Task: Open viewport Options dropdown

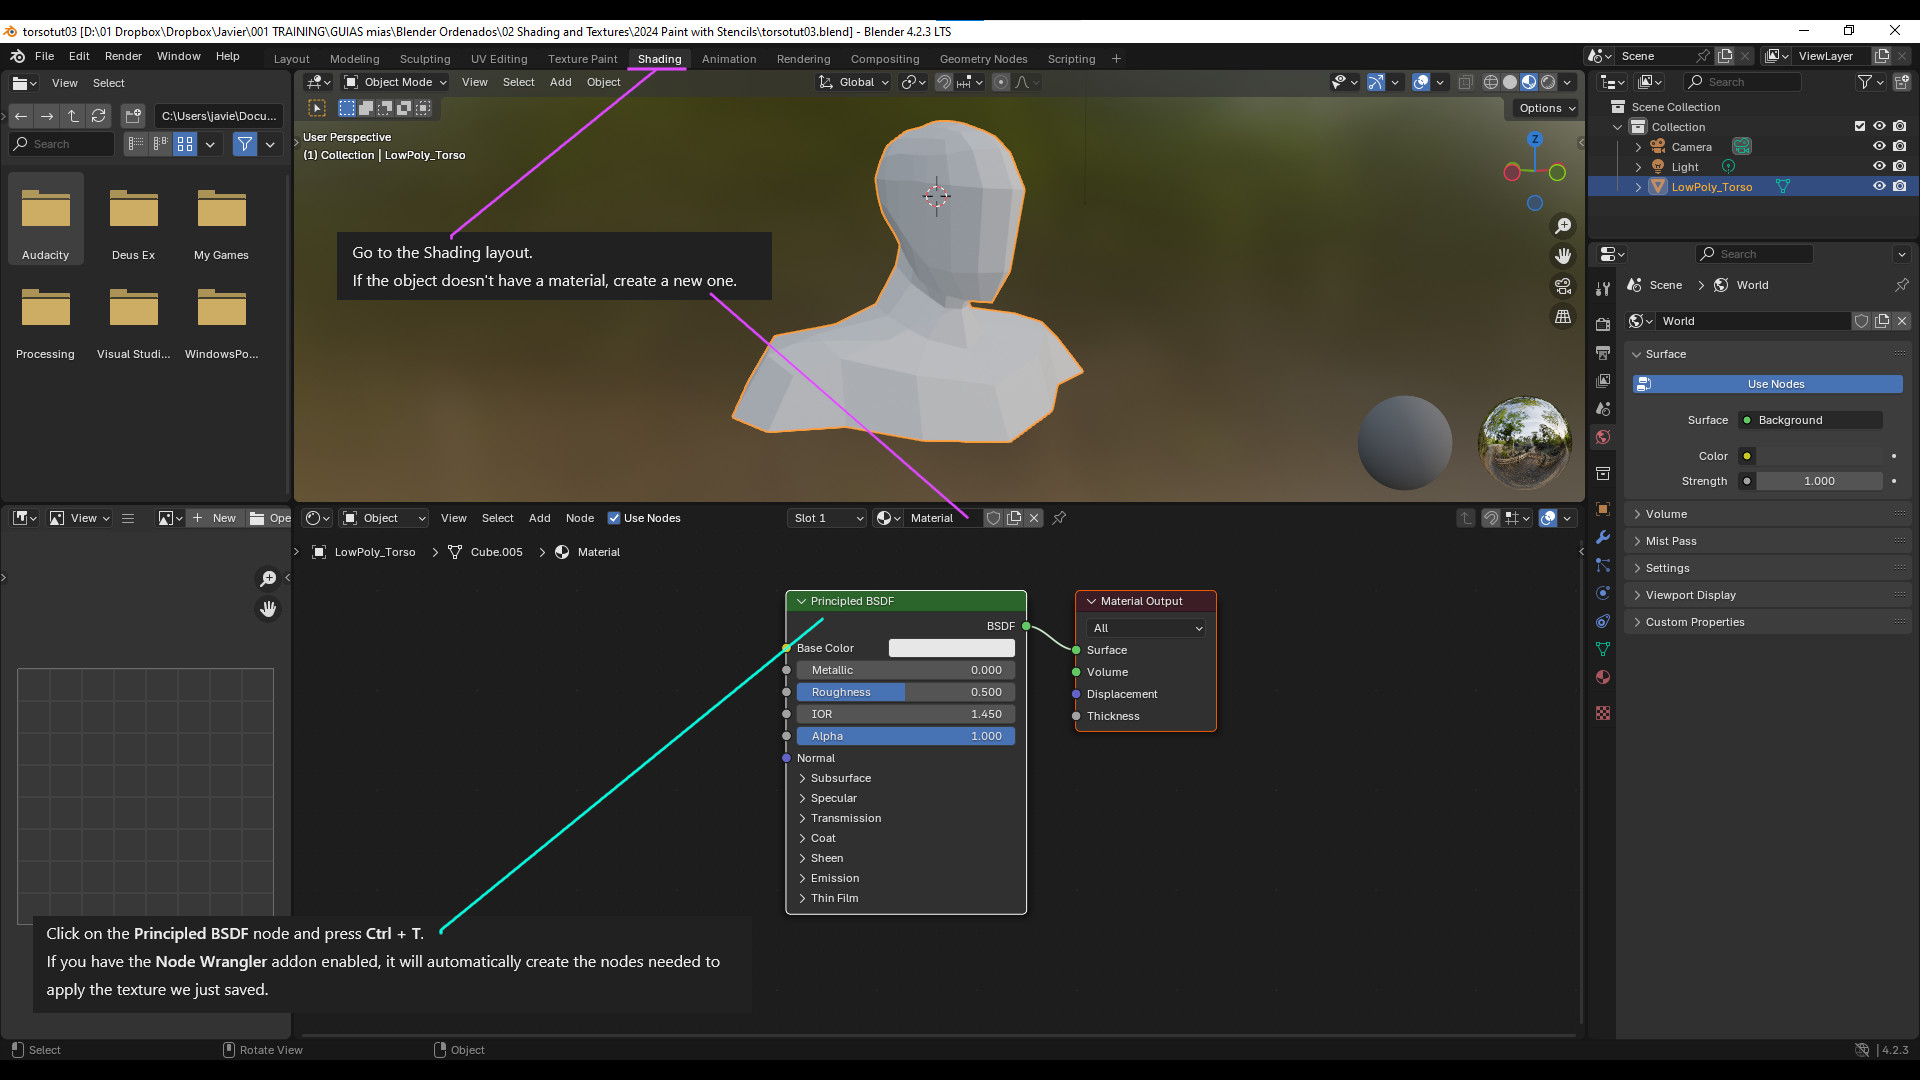Action: (1546, 108)
